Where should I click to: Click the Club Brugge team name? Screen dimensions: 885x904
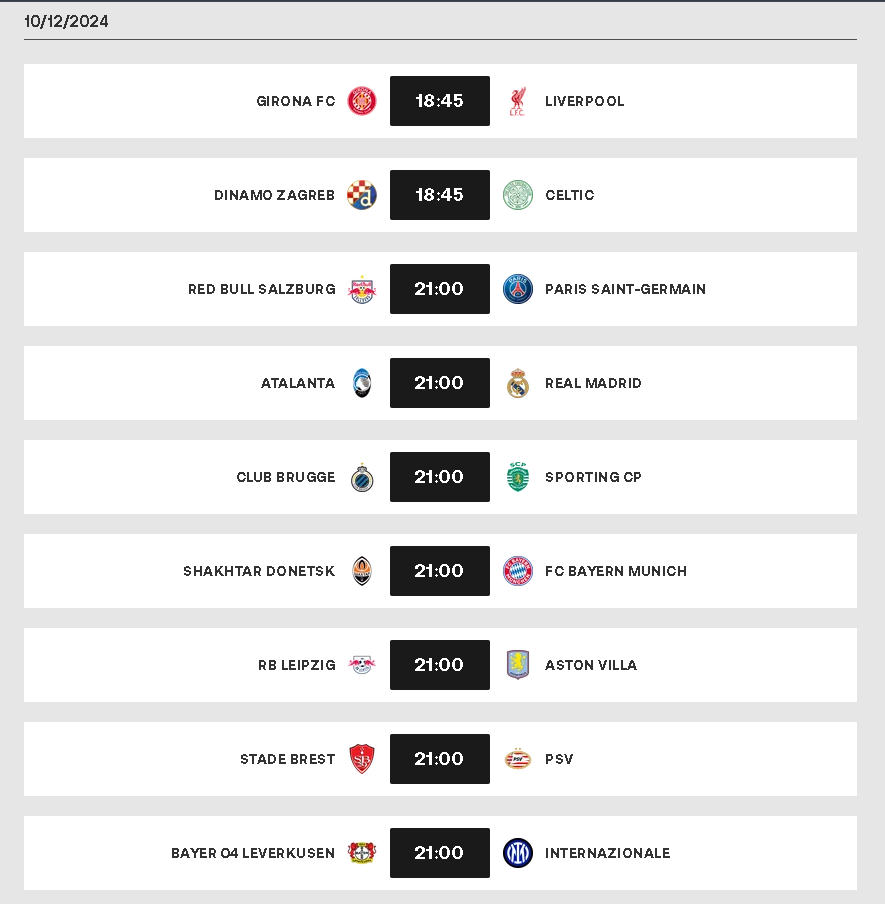point(285,477)
